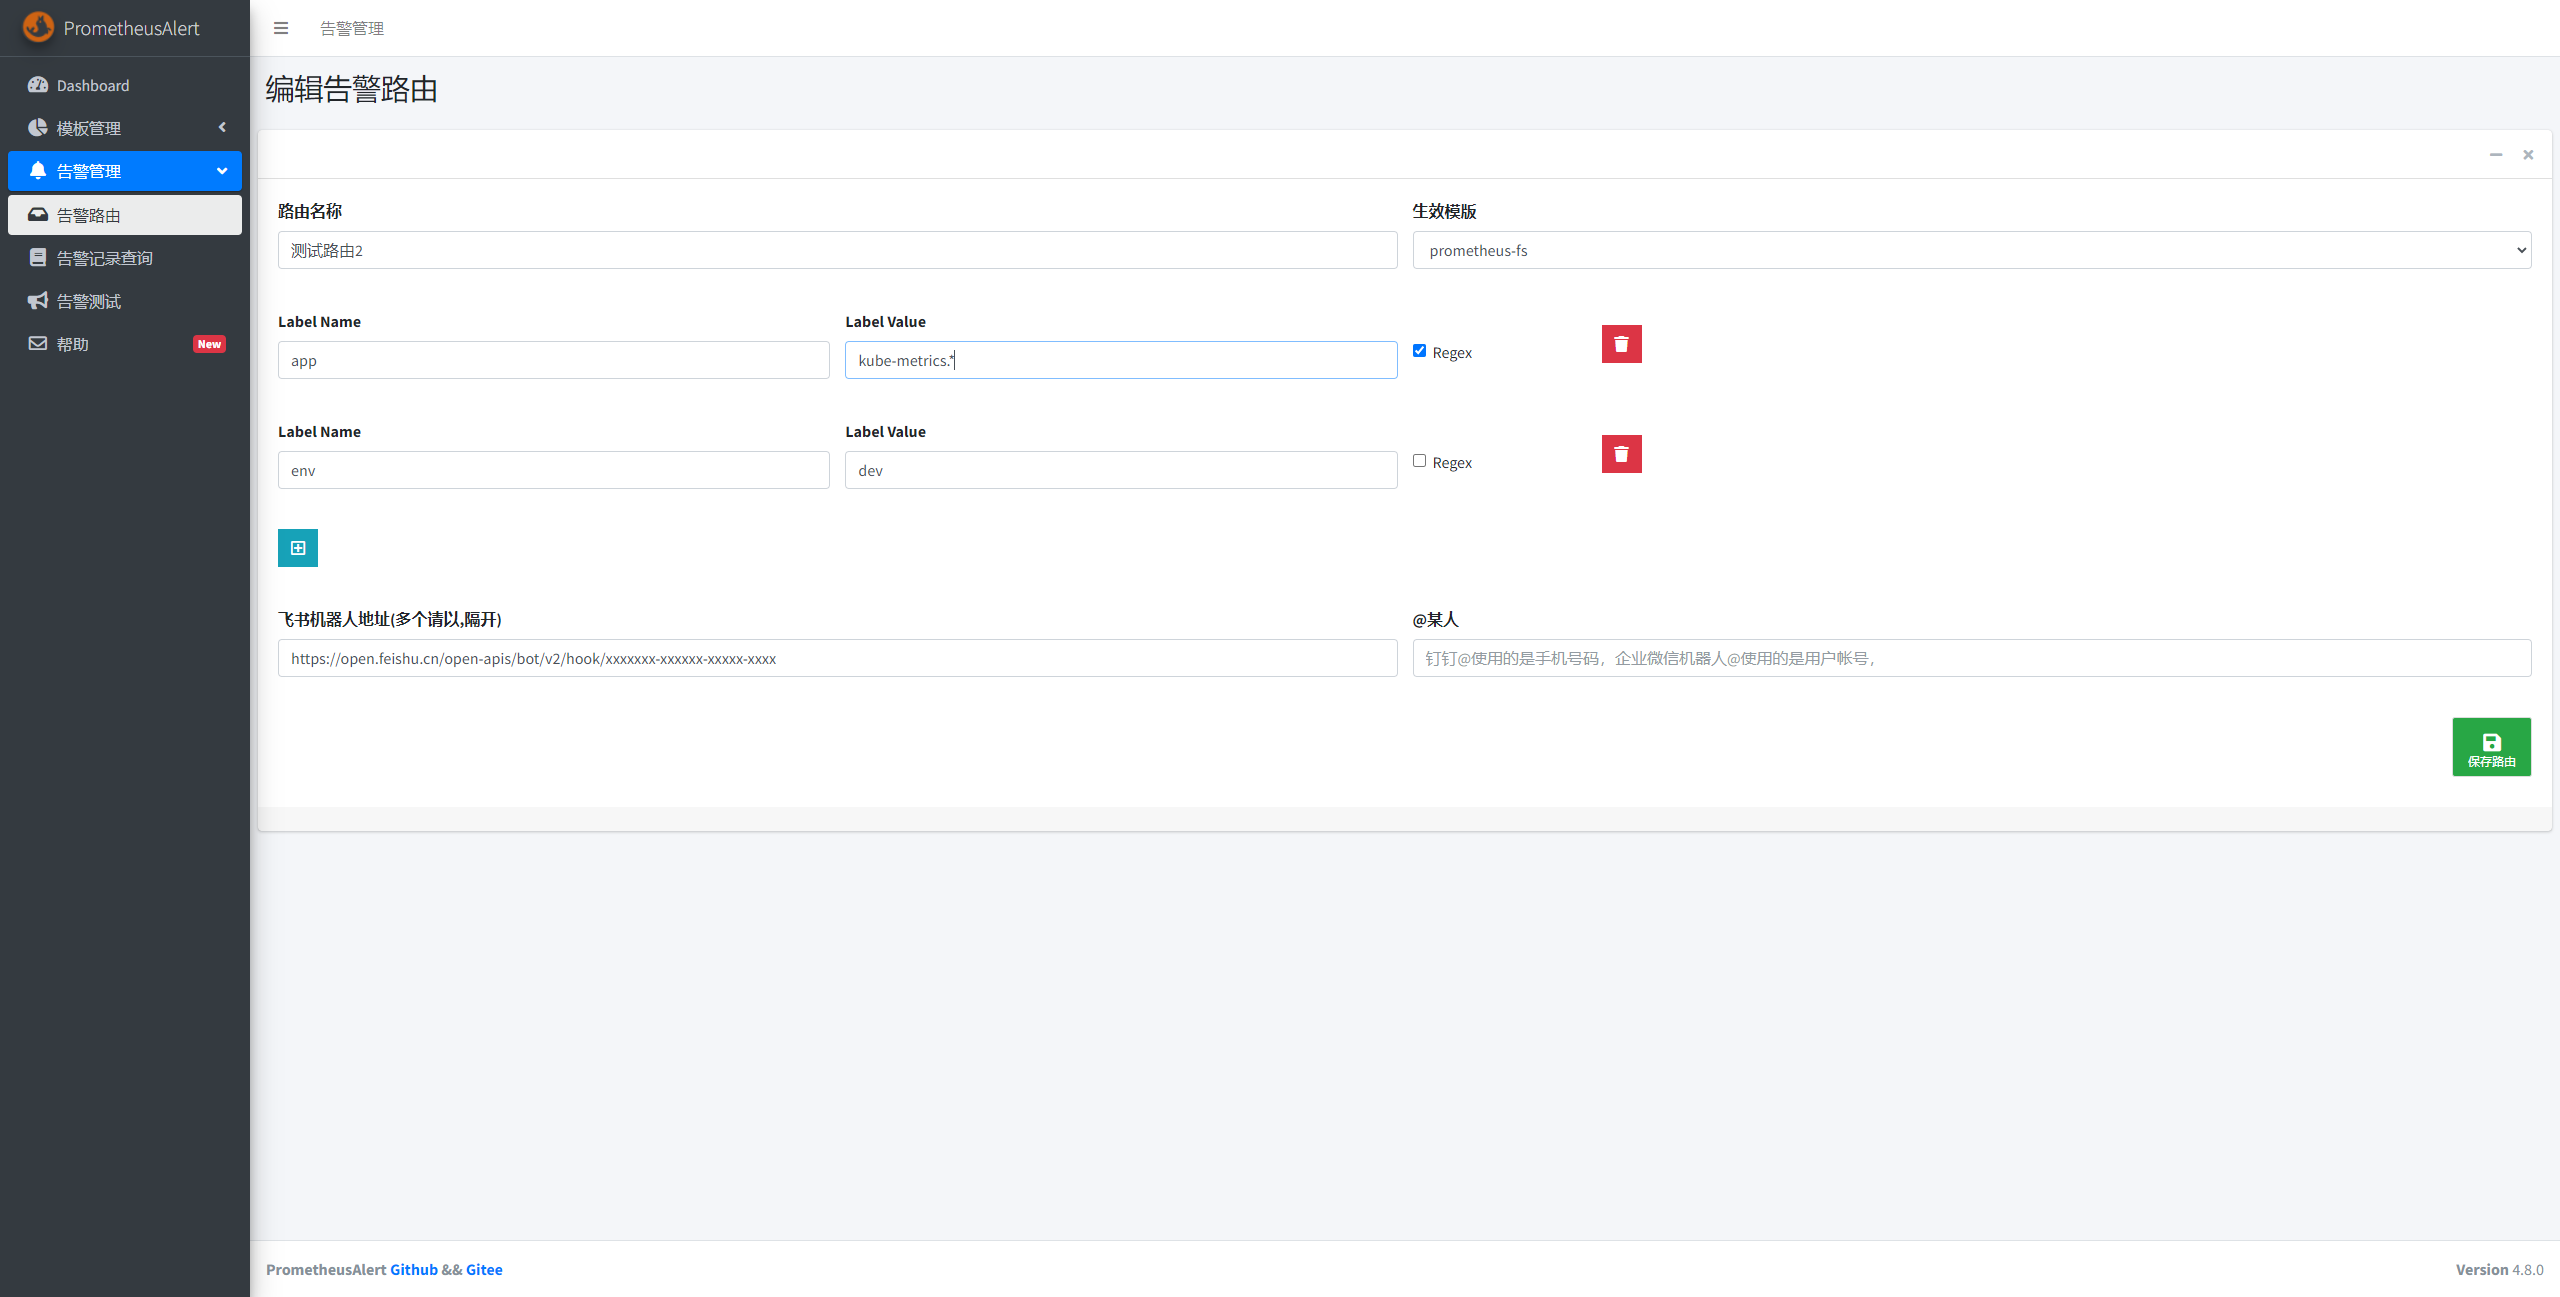Click the @某人 input field
2560x1297 pixels.
coord(1971,658)
